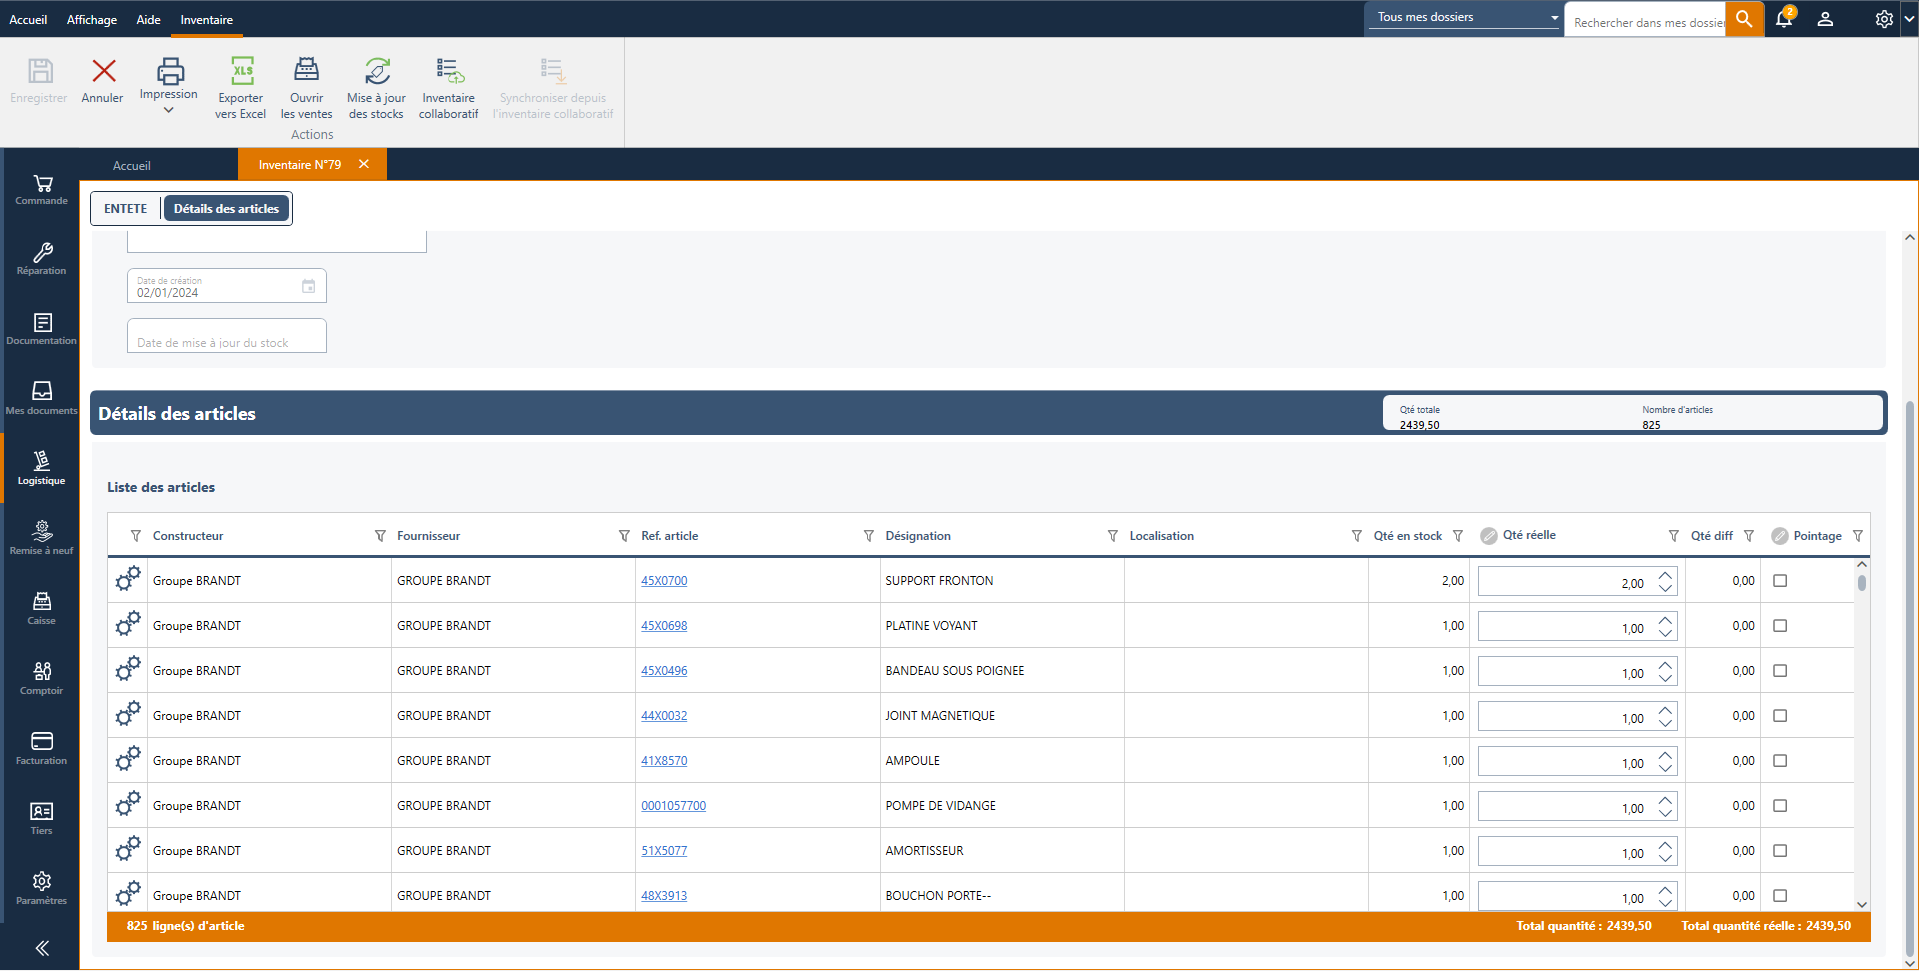The width and height of the screenshot is (1919, 971).
Task: Open Documentation in the sidebar
Action: click(42, 329)
